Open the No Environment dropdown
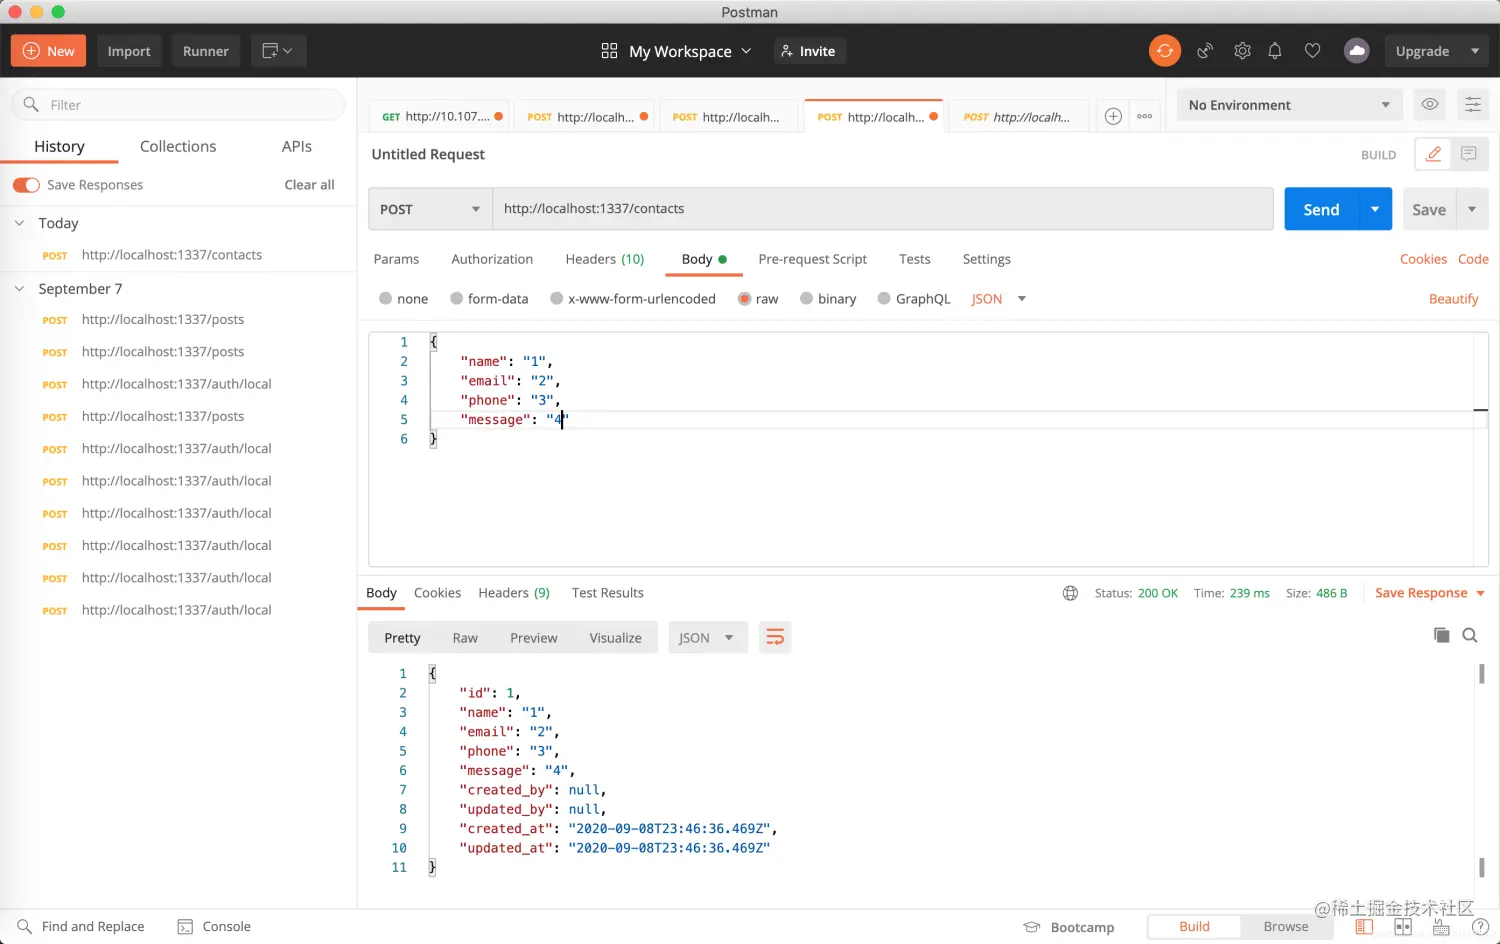This screenshot has height=944, width=1500. click(1289, 104)
